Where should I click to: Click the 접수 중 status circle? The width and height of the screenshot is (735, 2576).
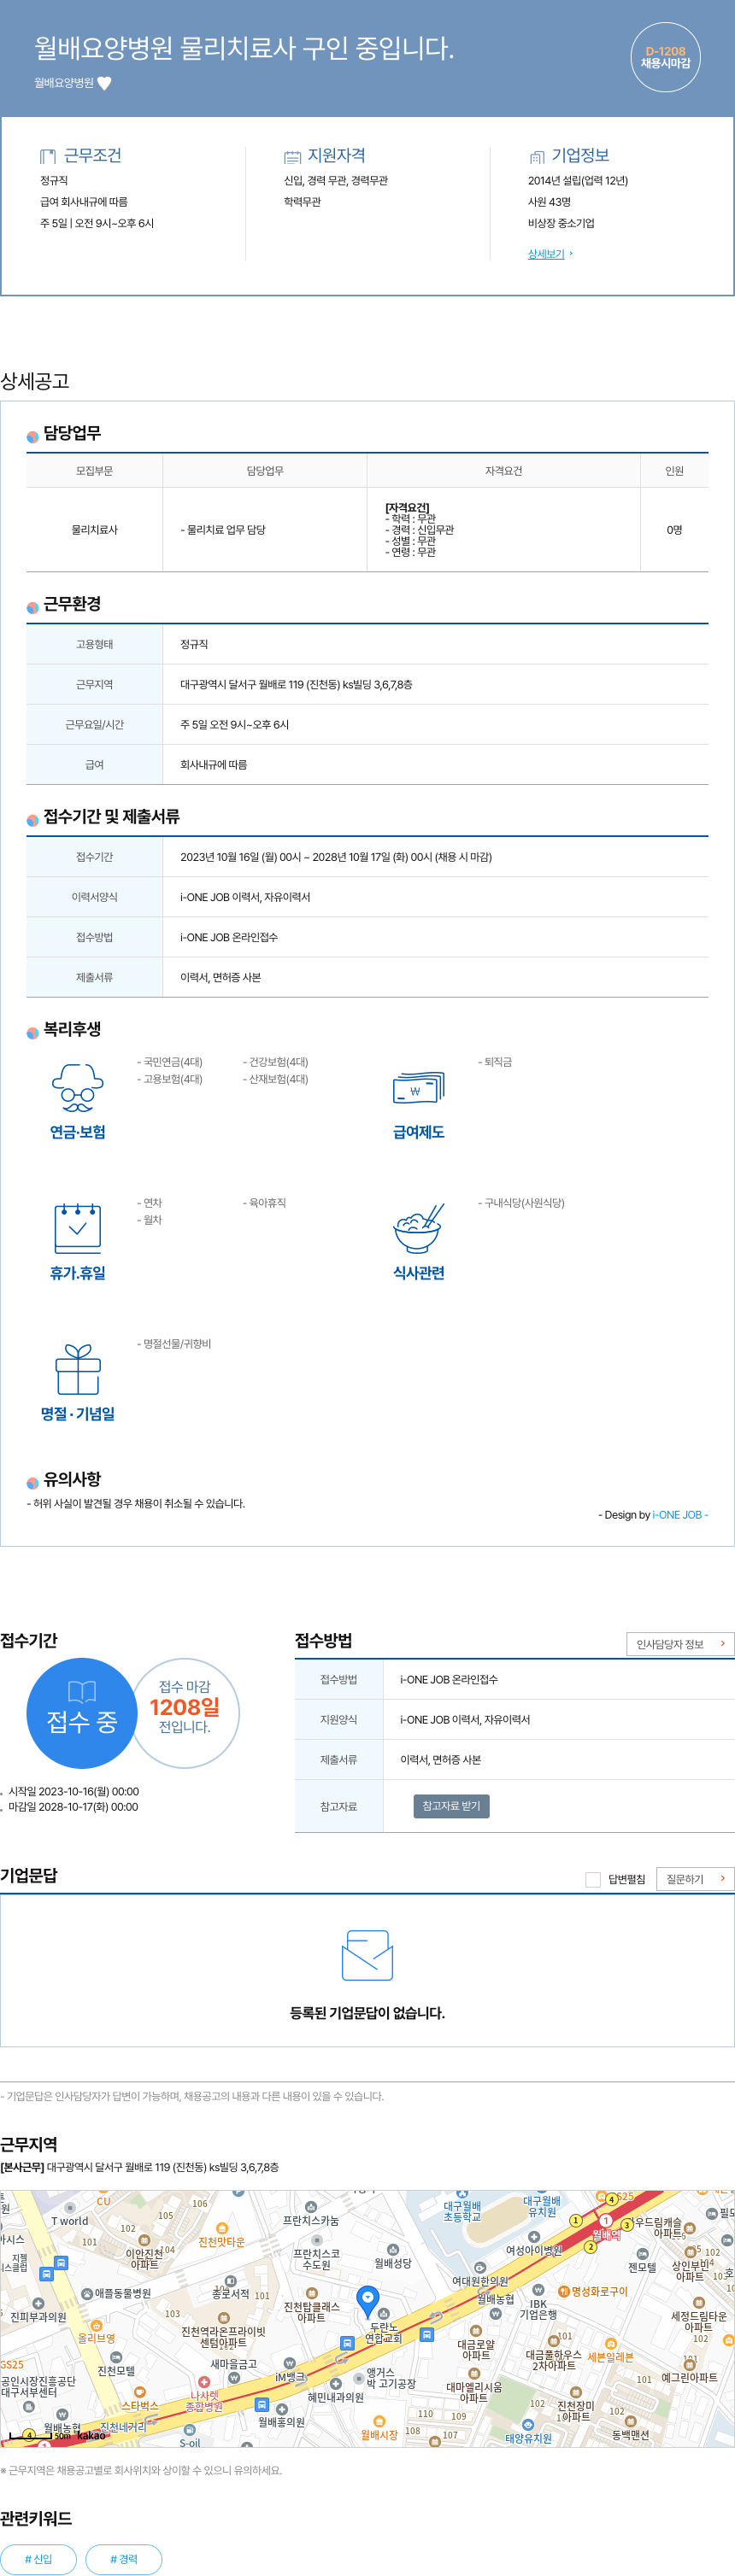81,1713
